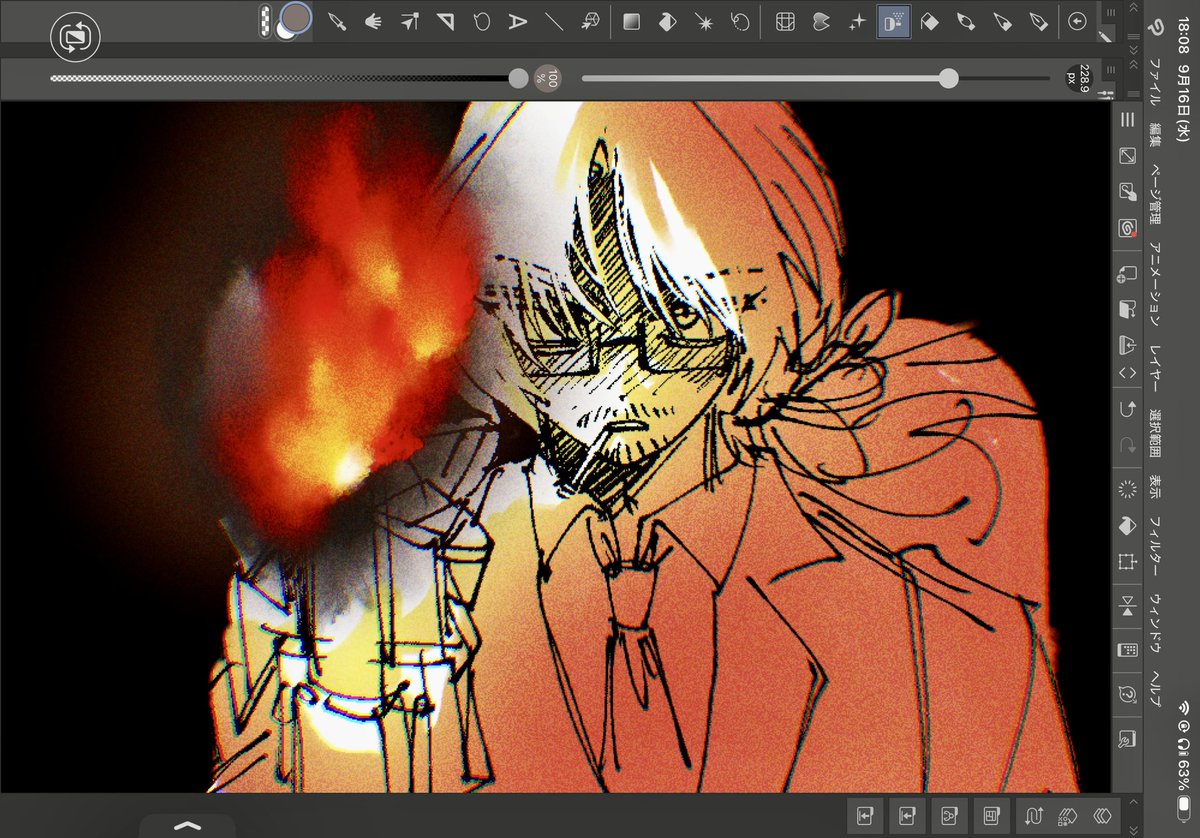Click the redo arrow icon
The image size is (1200, 838).
pyautogui.click(x=1127, y=445)
